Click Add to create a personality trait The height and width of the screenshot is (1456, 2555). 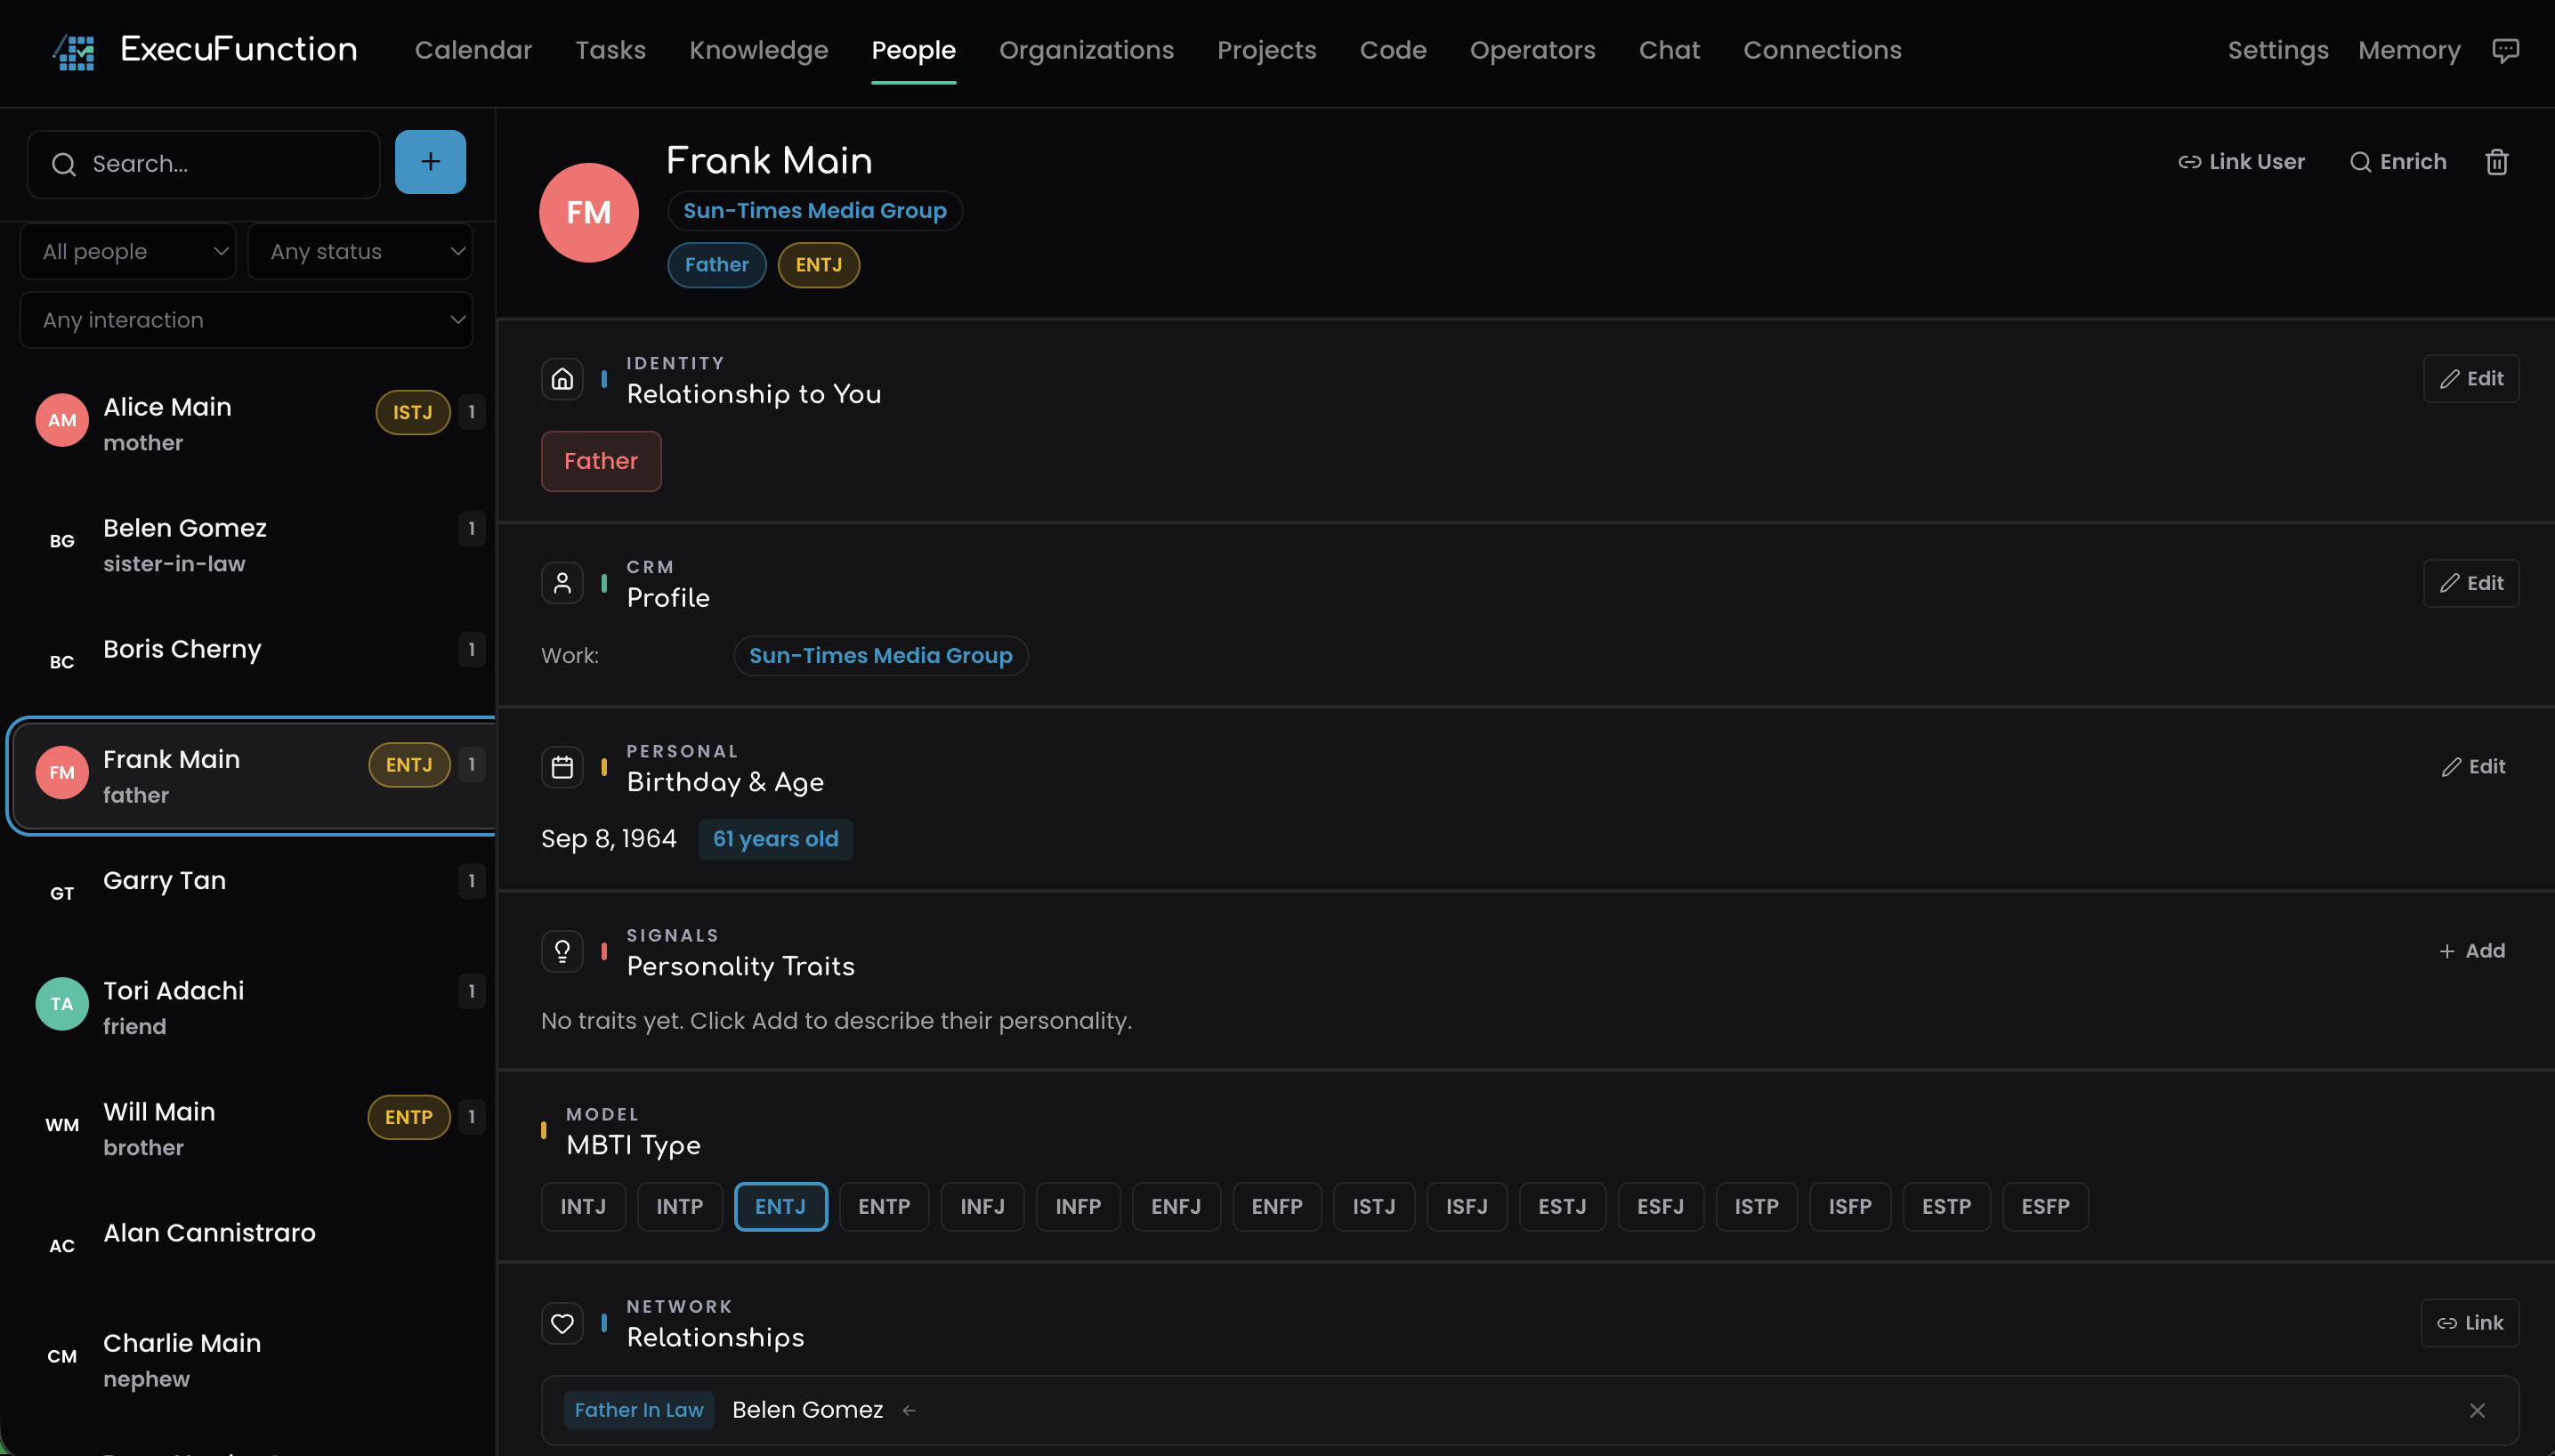(2474, 950)
